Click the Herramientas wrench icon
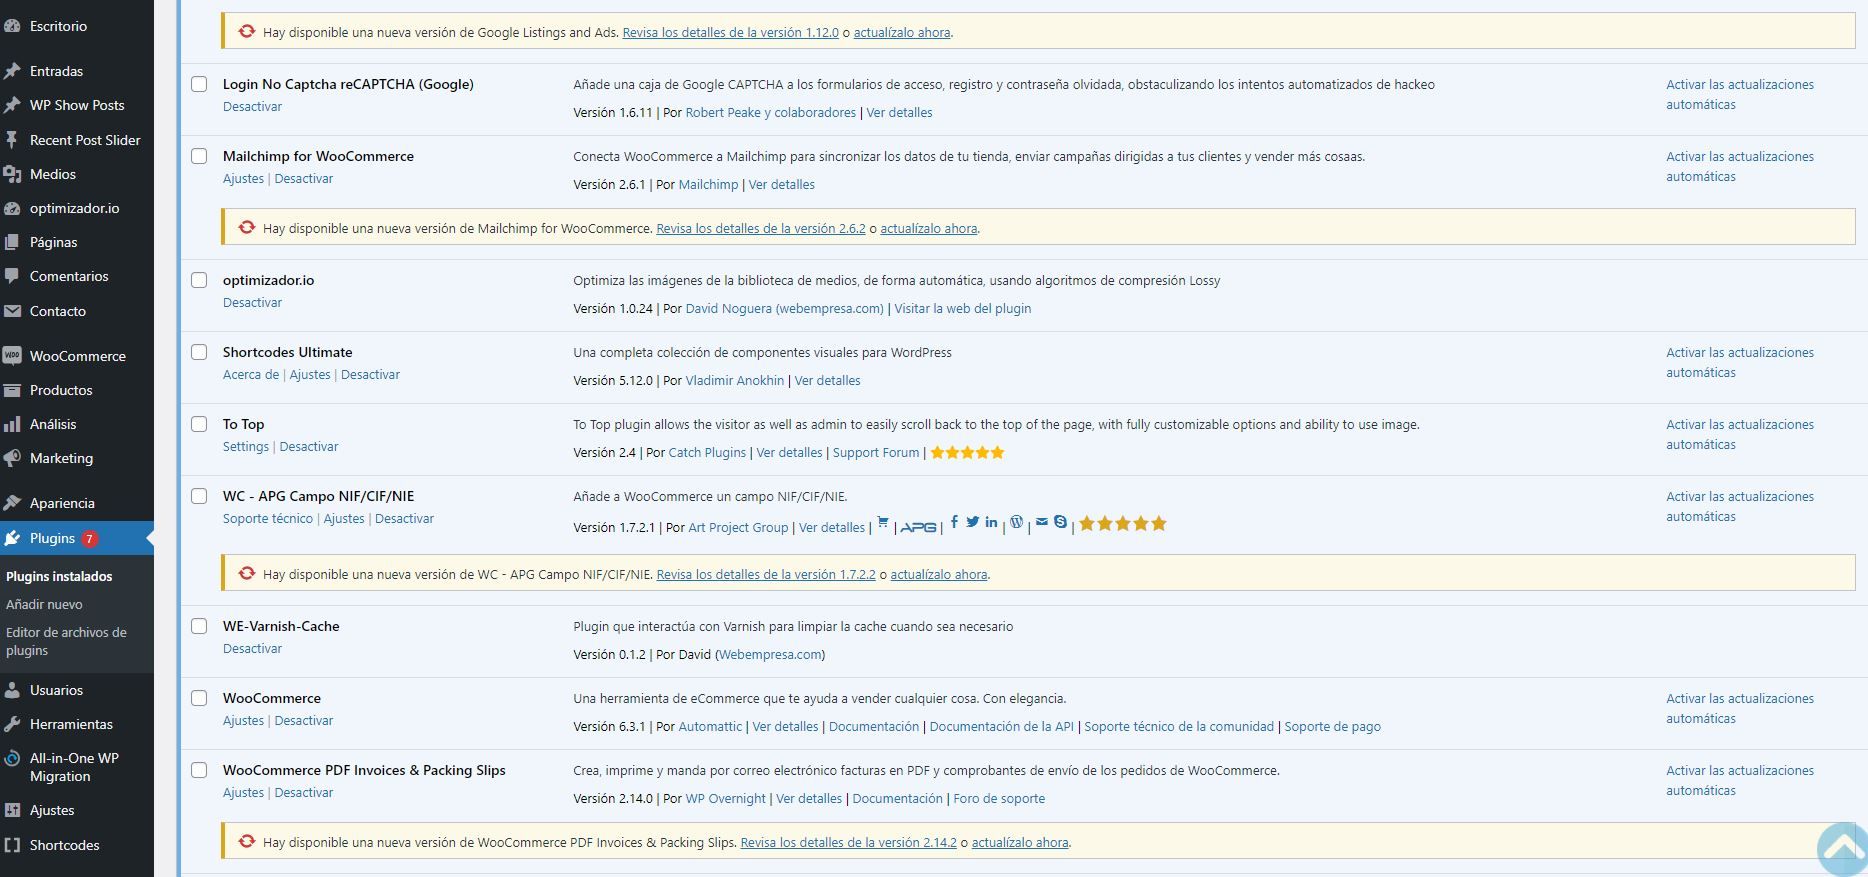Screen dimensions: 1868x877 point(12,724)
